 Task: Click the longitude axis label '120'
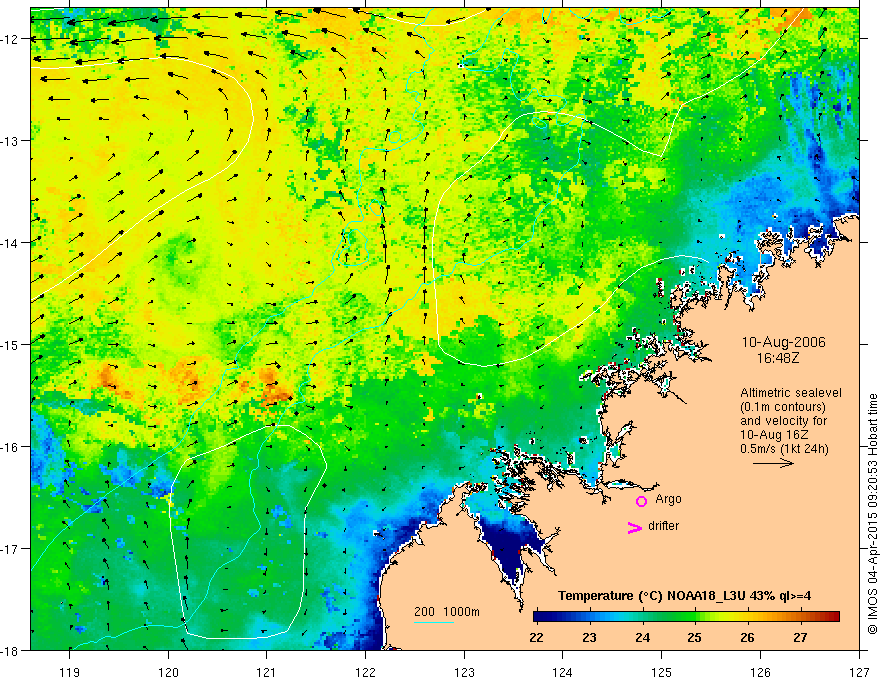168,672
